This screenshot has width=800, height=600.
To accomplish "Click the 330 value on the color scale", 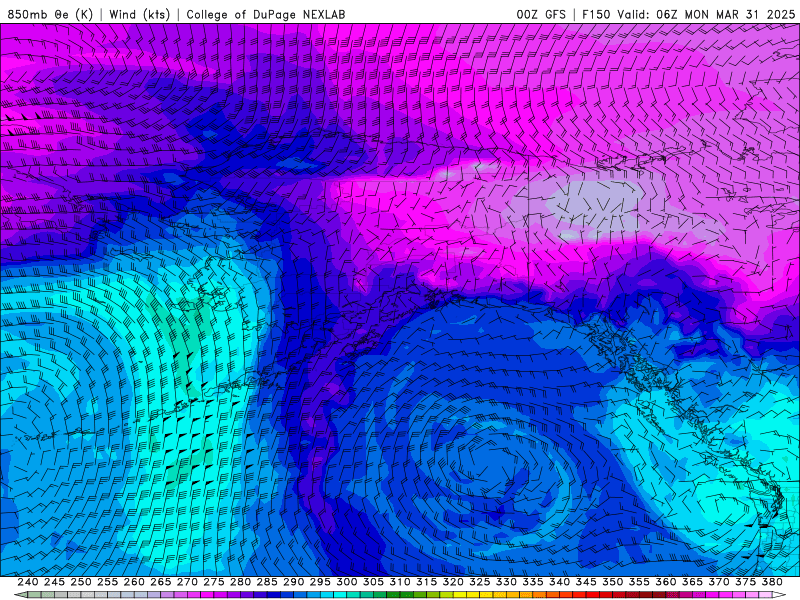I will (x=506, y=582).
